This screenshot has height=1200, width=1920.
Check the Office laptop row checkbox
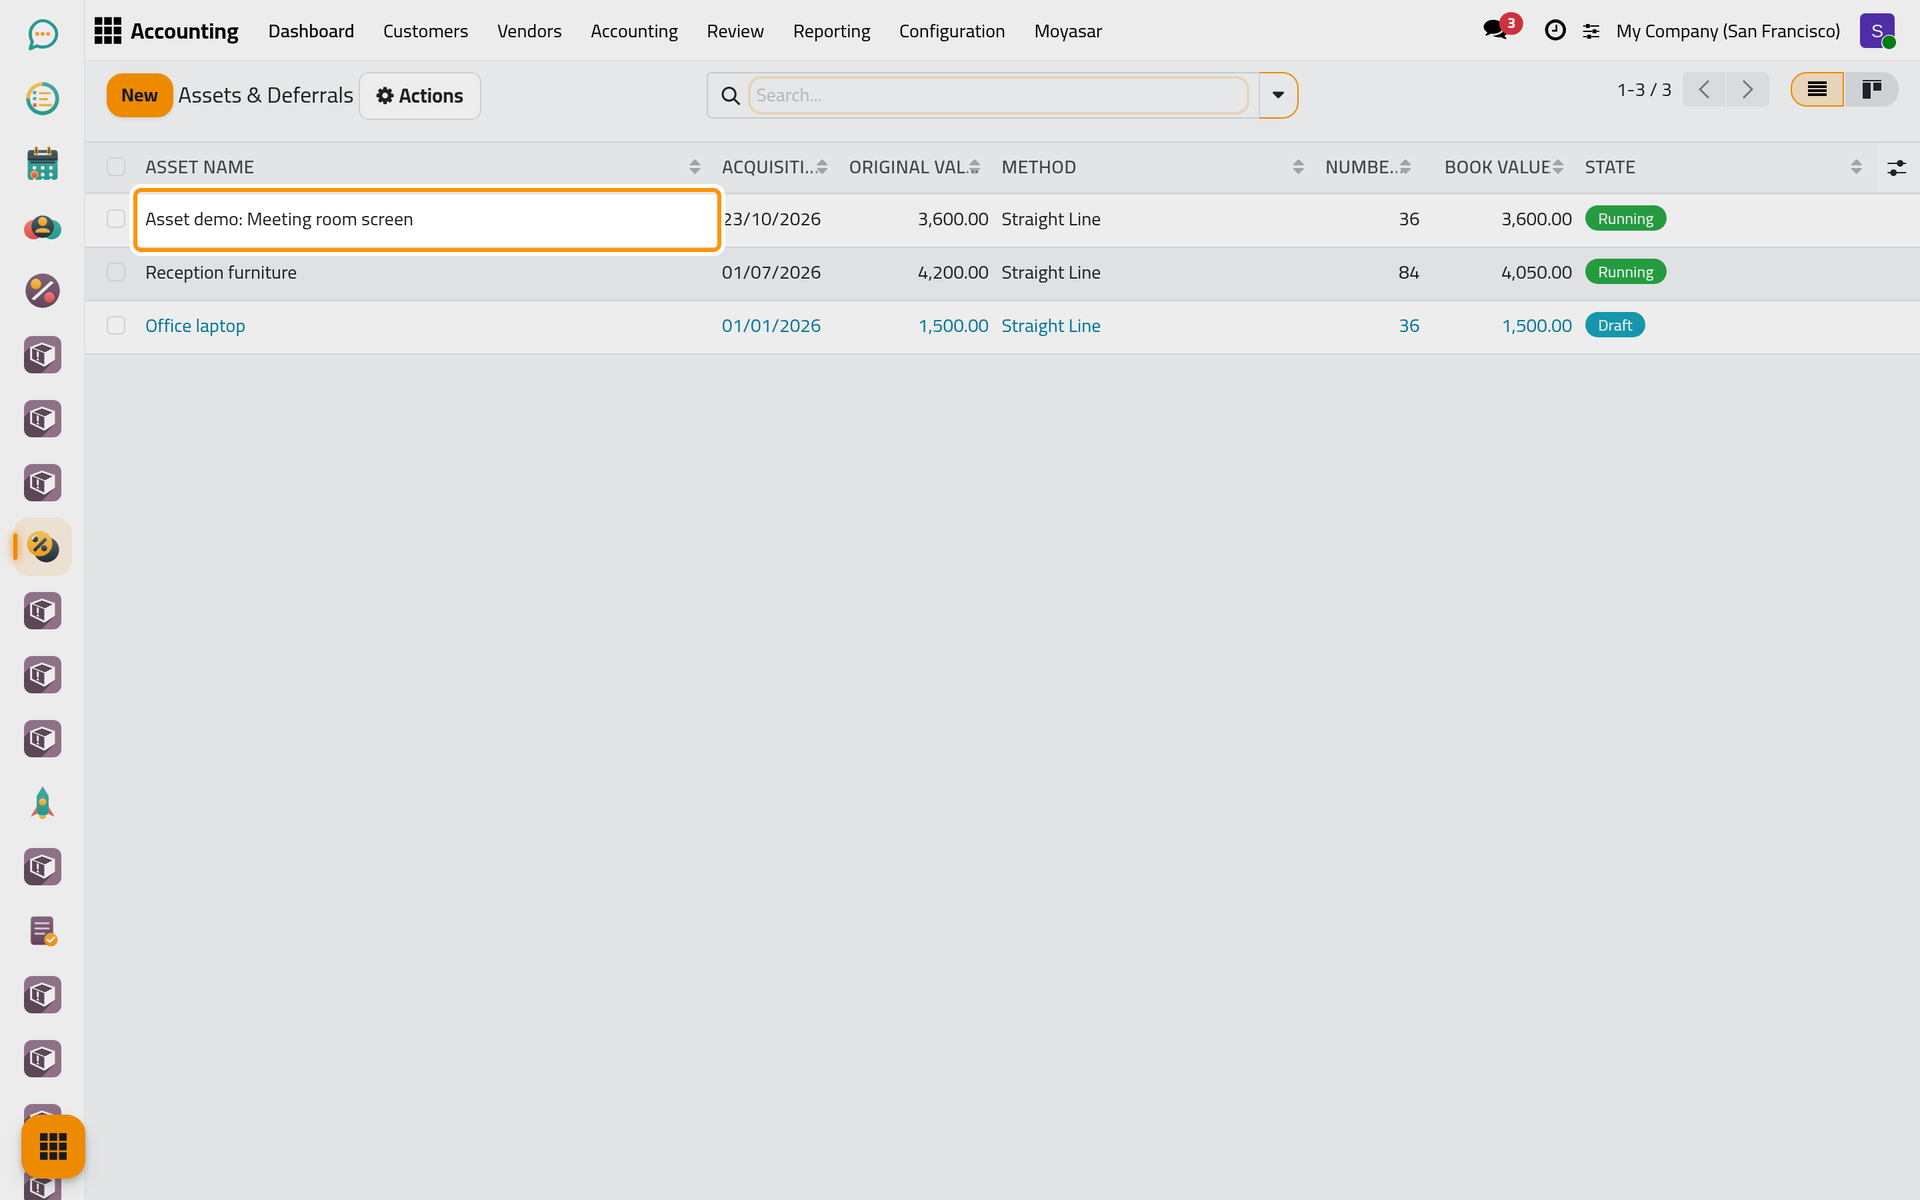(x=116, y=326)
